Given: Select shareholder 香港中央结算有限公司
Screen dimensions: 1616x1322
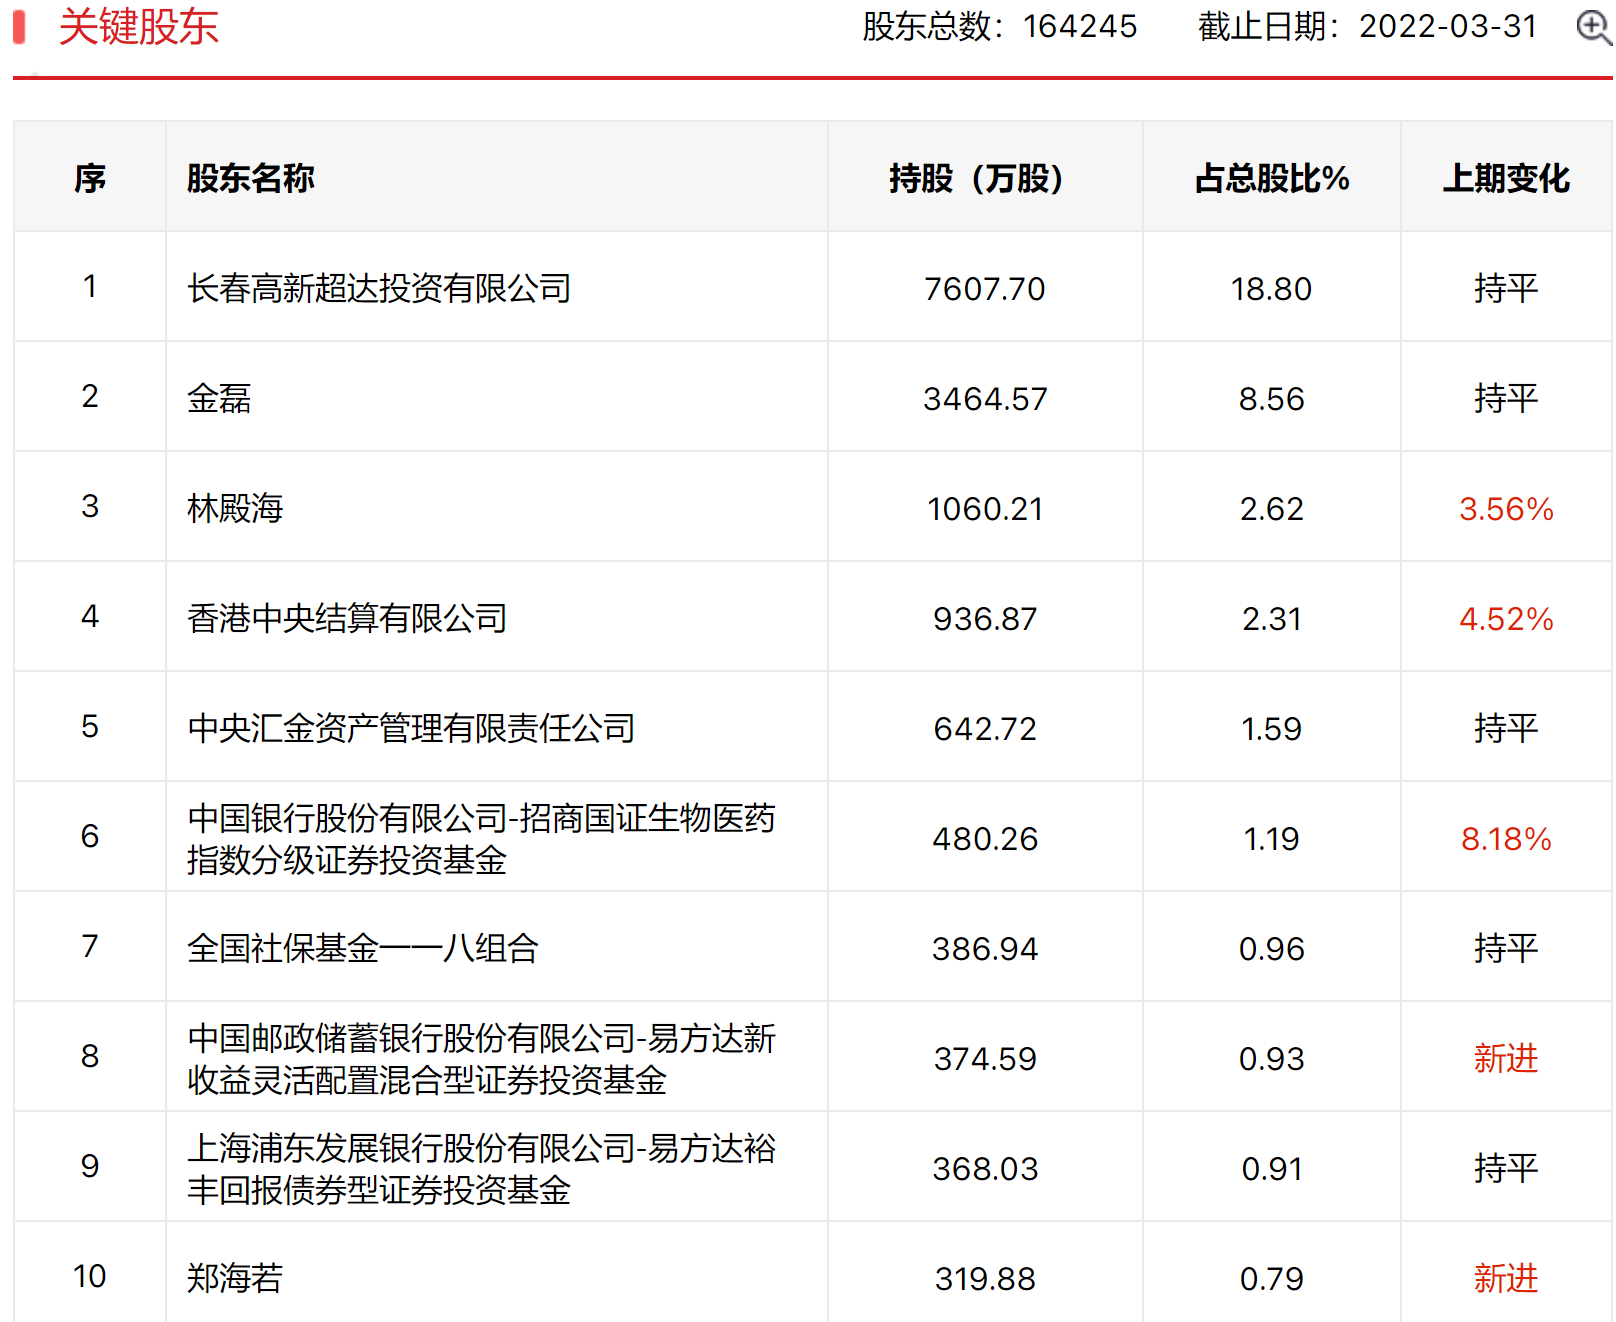Looking at the screenshot, I should pos(347,618).
